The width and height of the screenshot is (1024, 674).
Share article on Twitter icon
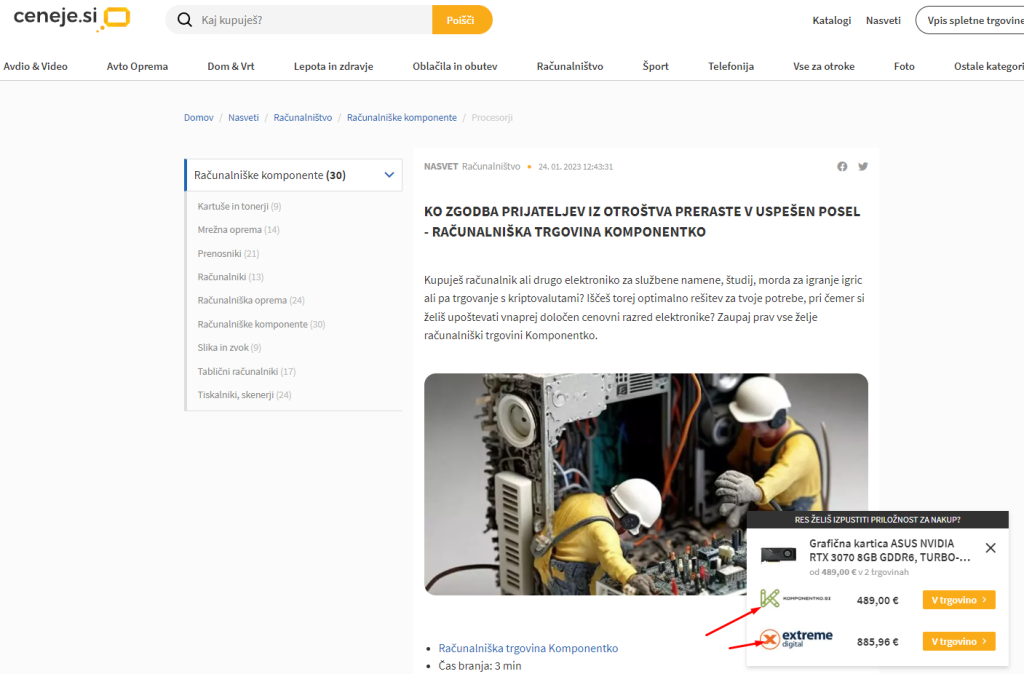pyautogui.click(x=863, y=167)
